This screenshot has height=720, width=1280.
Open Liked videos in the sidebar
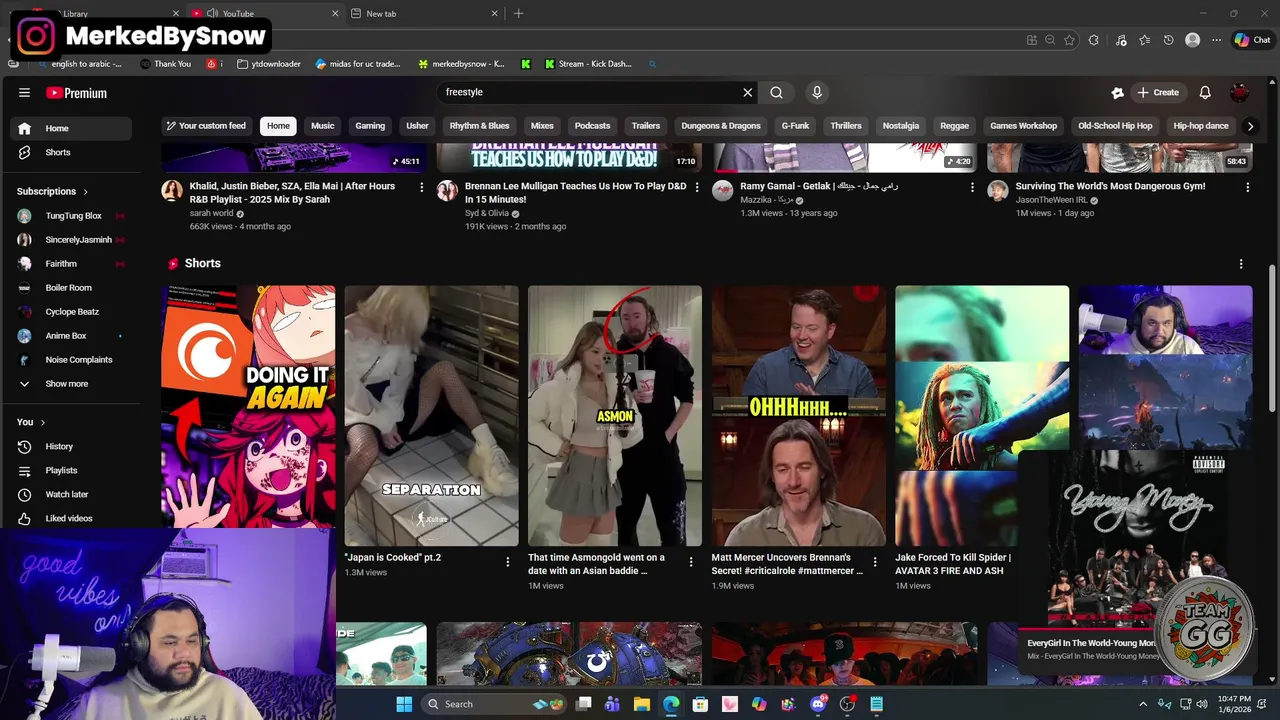[x=71, y=518]
